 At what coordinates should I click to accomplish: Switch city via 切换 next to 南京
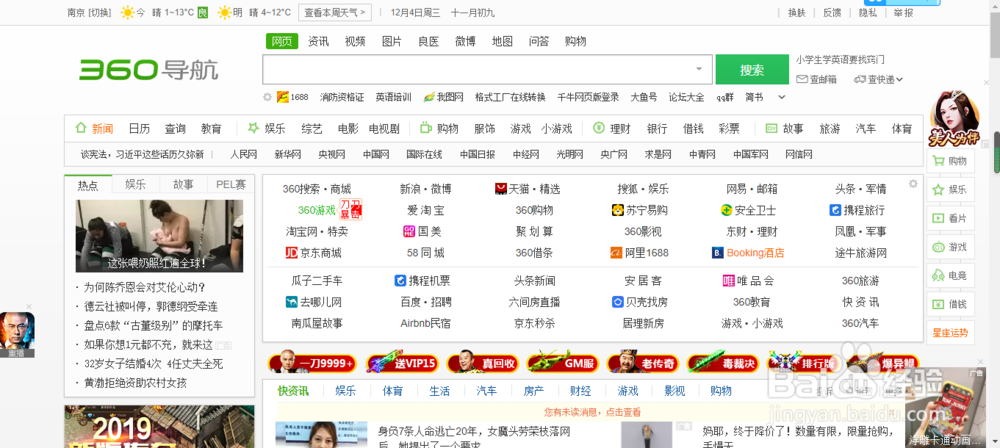99,12
